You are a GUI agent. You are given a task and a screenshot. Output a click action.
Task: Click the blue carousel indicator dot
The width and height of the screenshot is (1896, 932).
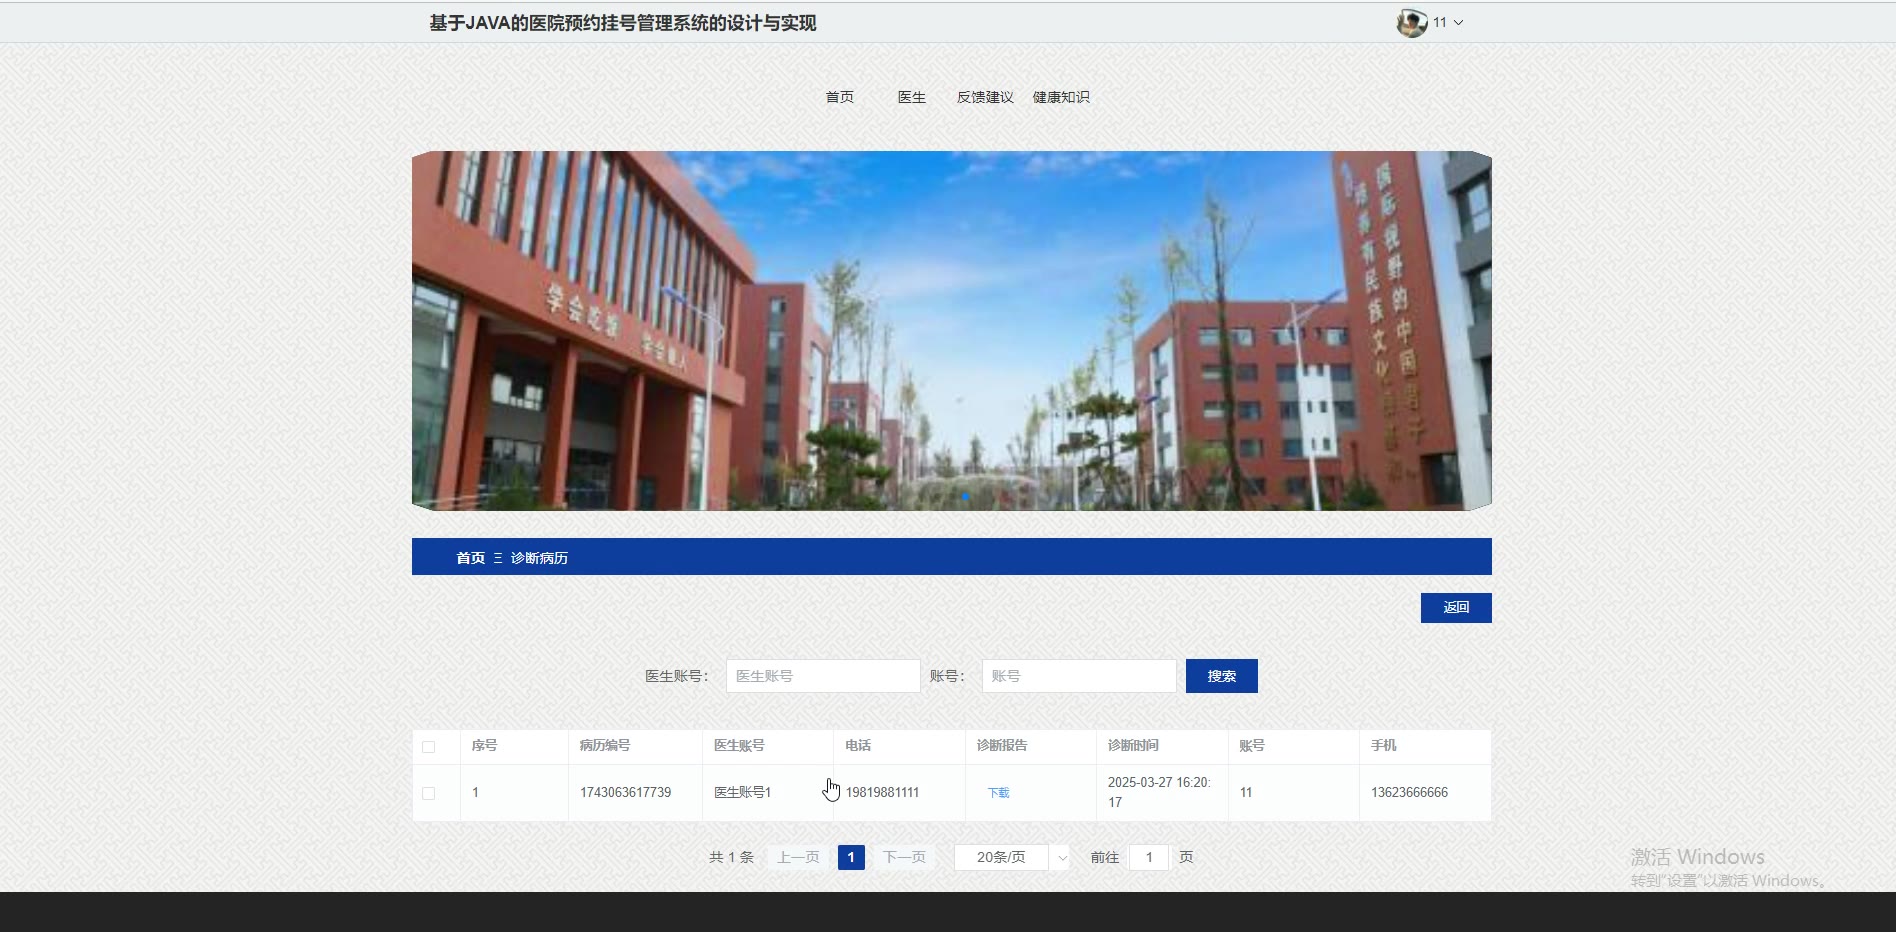pyautogui.click(x=965, y=496)
